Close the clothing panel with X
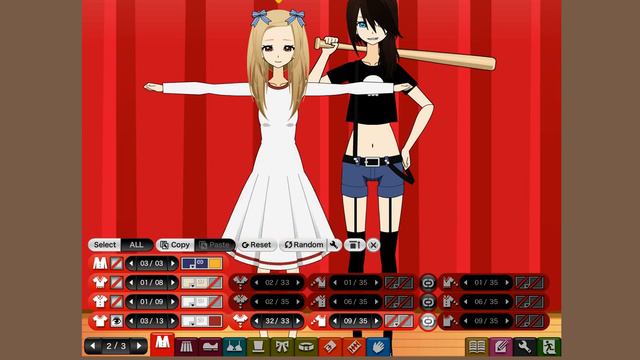This screenshot has height=360, width=640. [x=373, y=245]
